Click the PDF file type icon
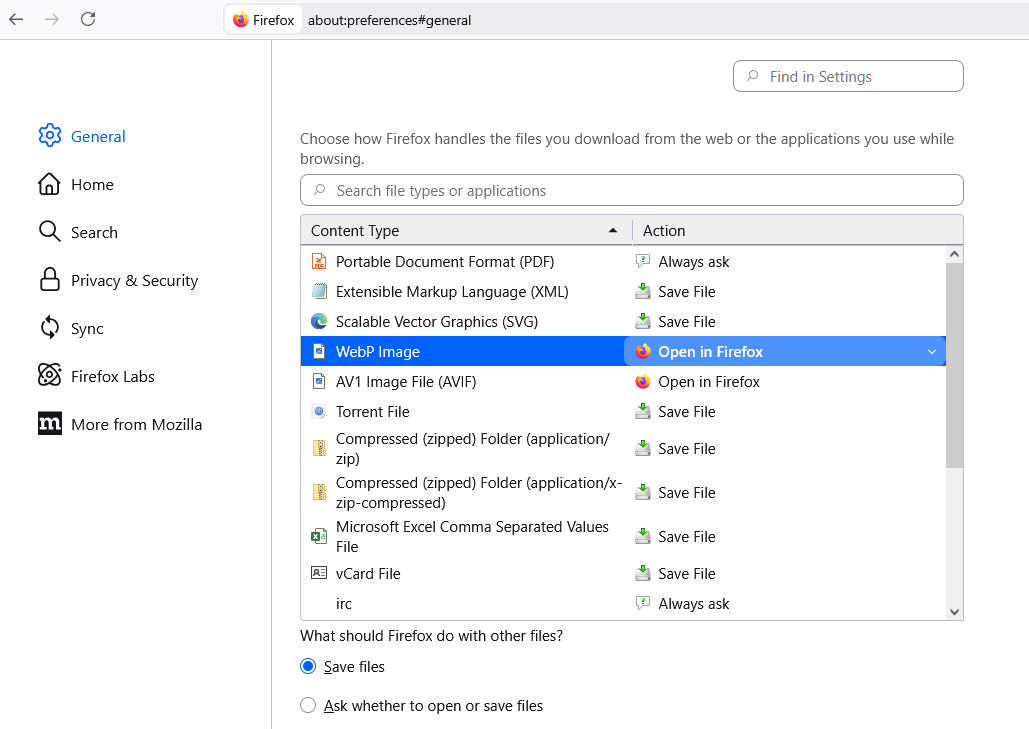The width and height of the screenshot is (1029, 729). click(319, 261)
